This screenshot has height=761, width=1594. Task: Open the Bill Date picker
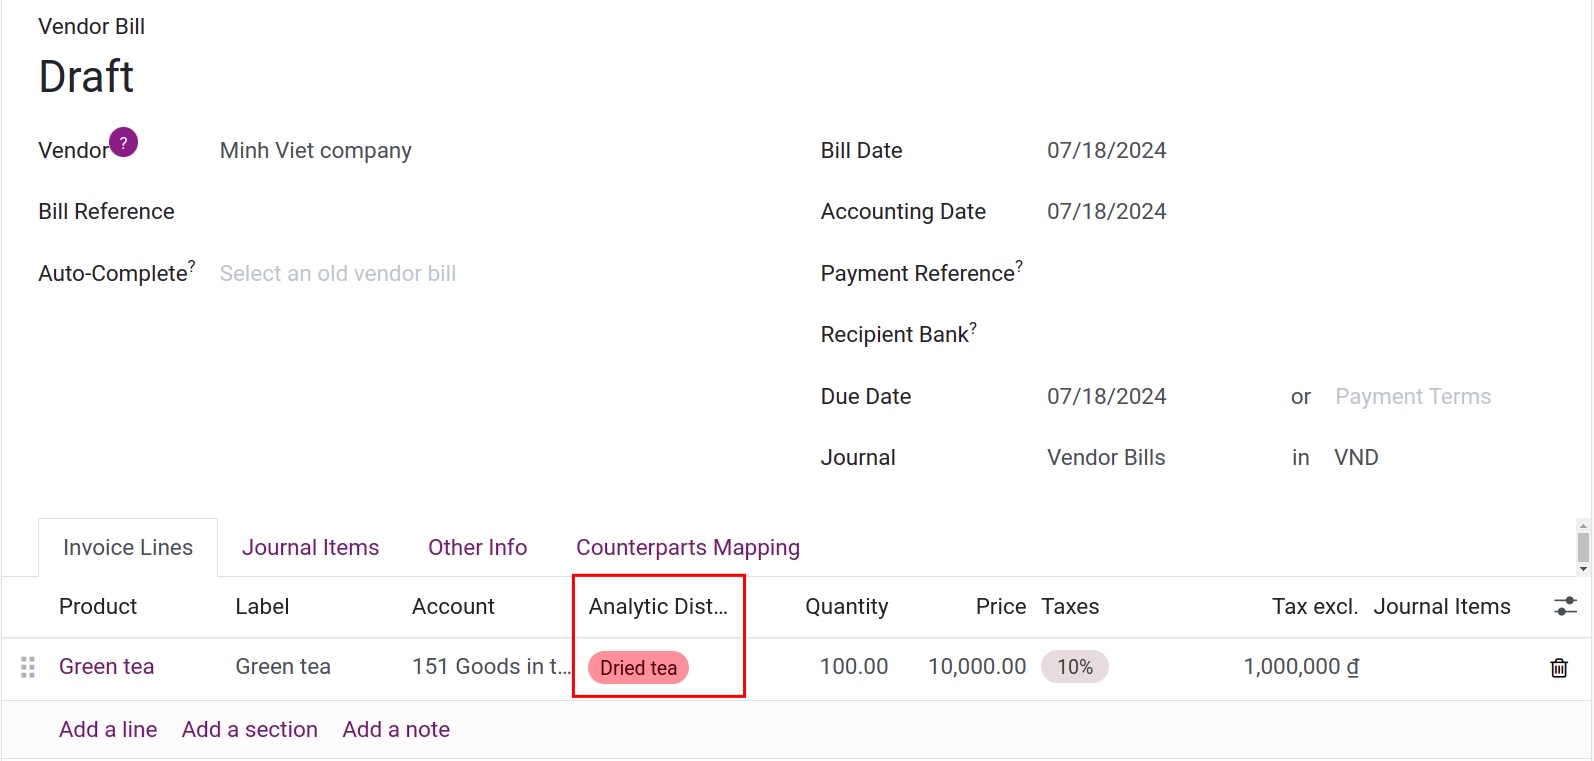click(1105, 150)
